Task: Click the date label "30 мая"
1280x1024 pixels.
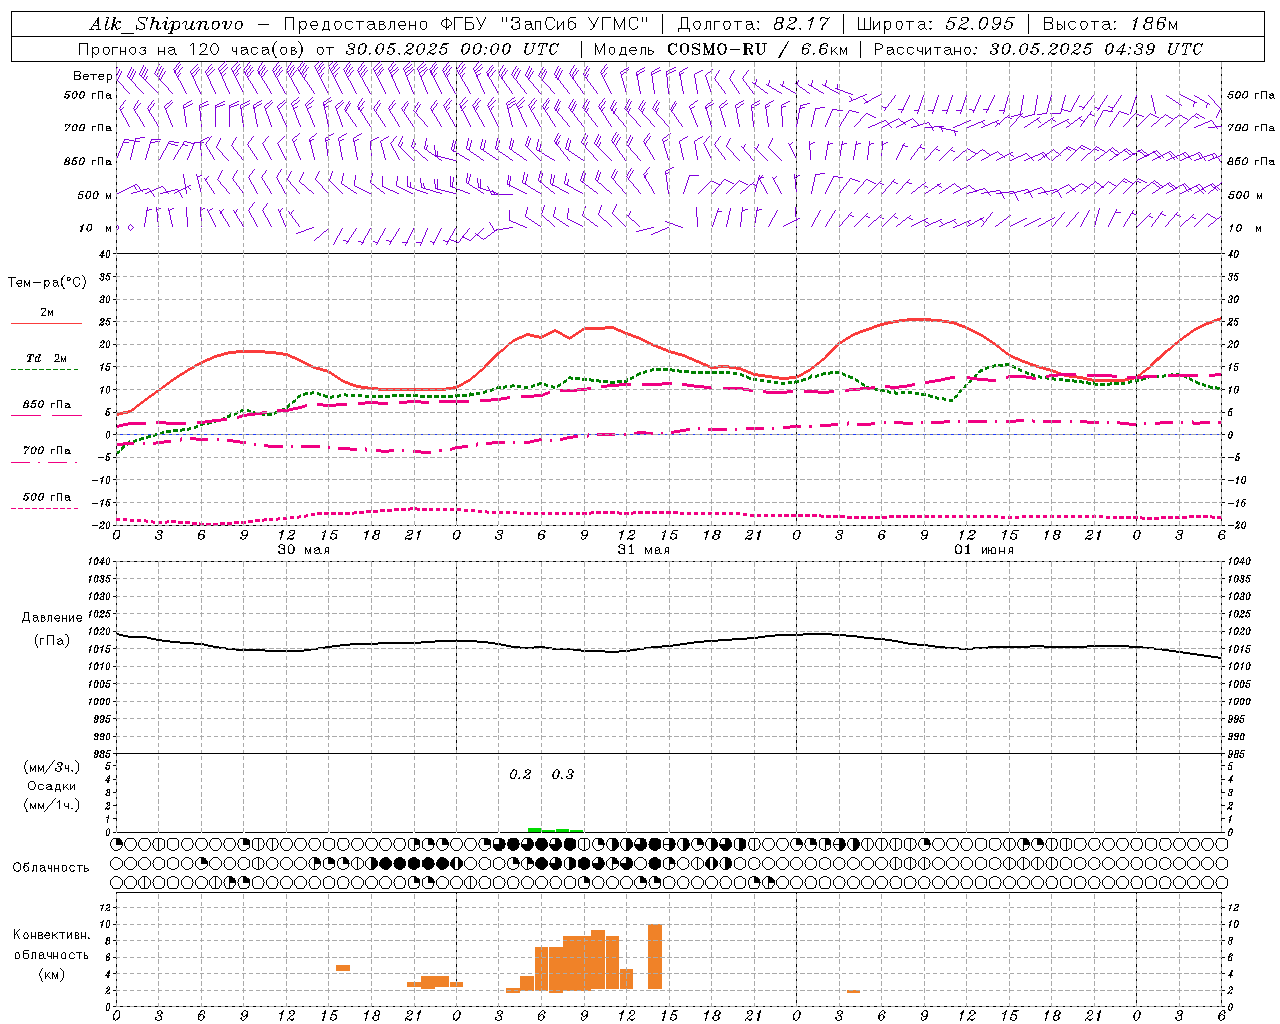Action: [304, 550]
